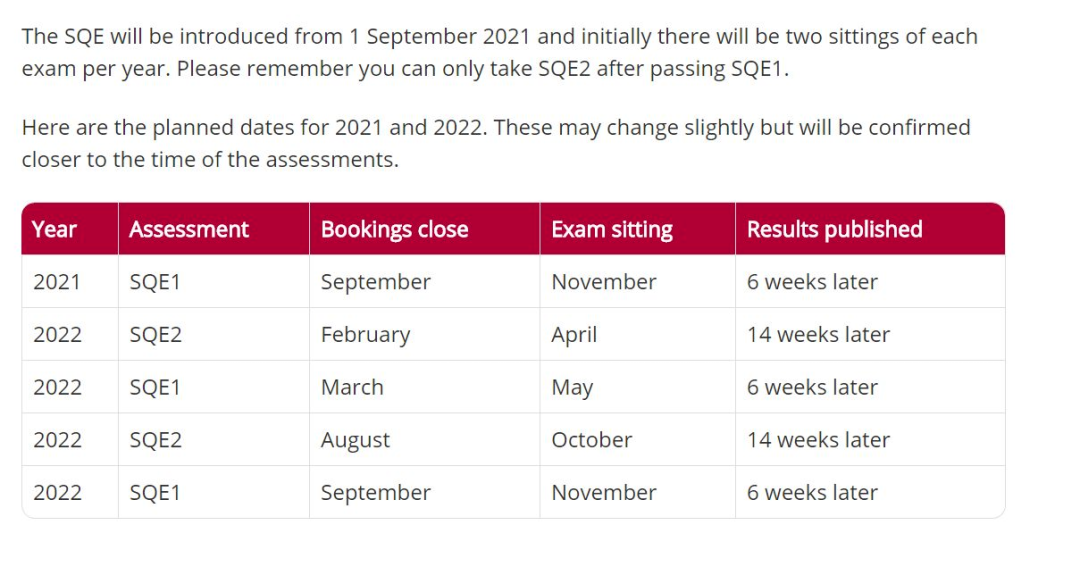Click 14 weeks later in April row

[x=818, y=335]
